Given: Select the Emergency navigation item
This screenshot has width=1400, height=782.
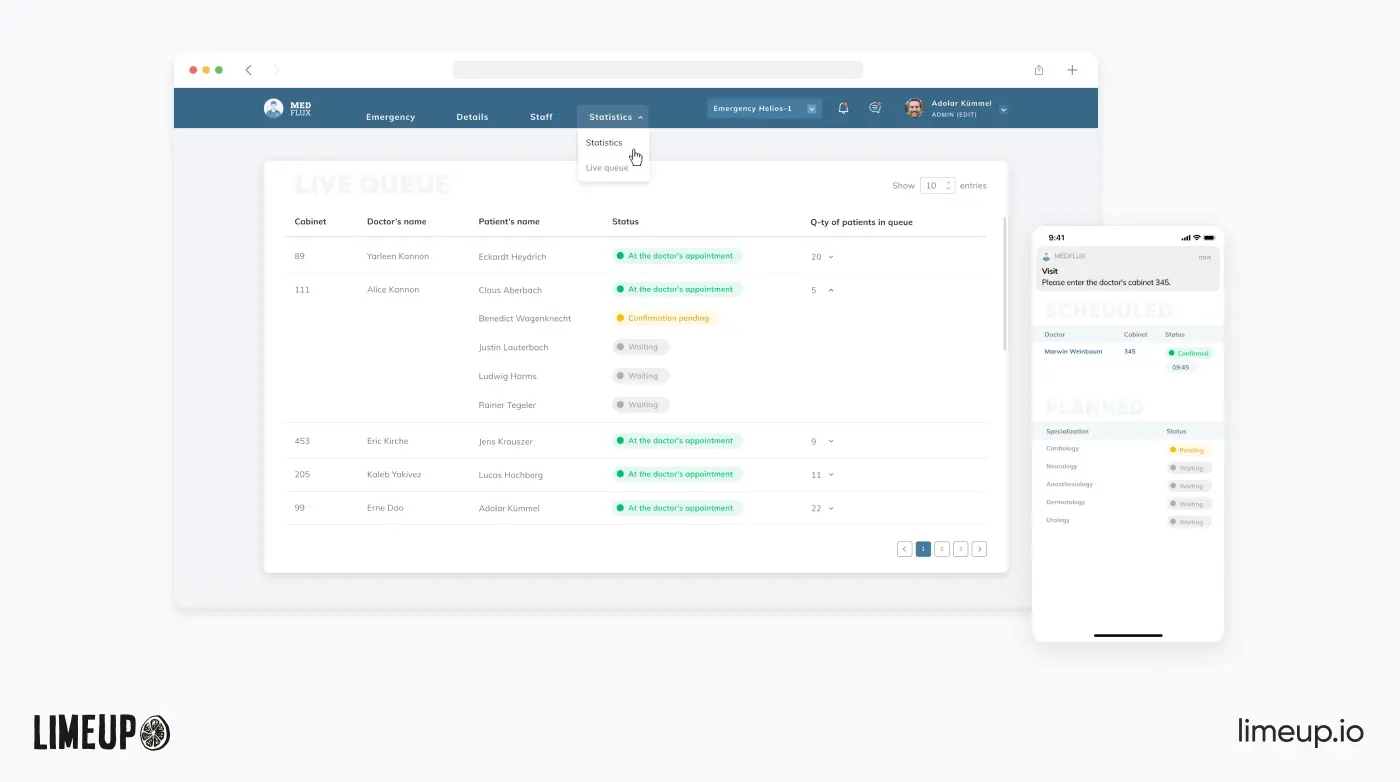Looking at the screenshot, I should pyautogui.click(x=391, y=117).
